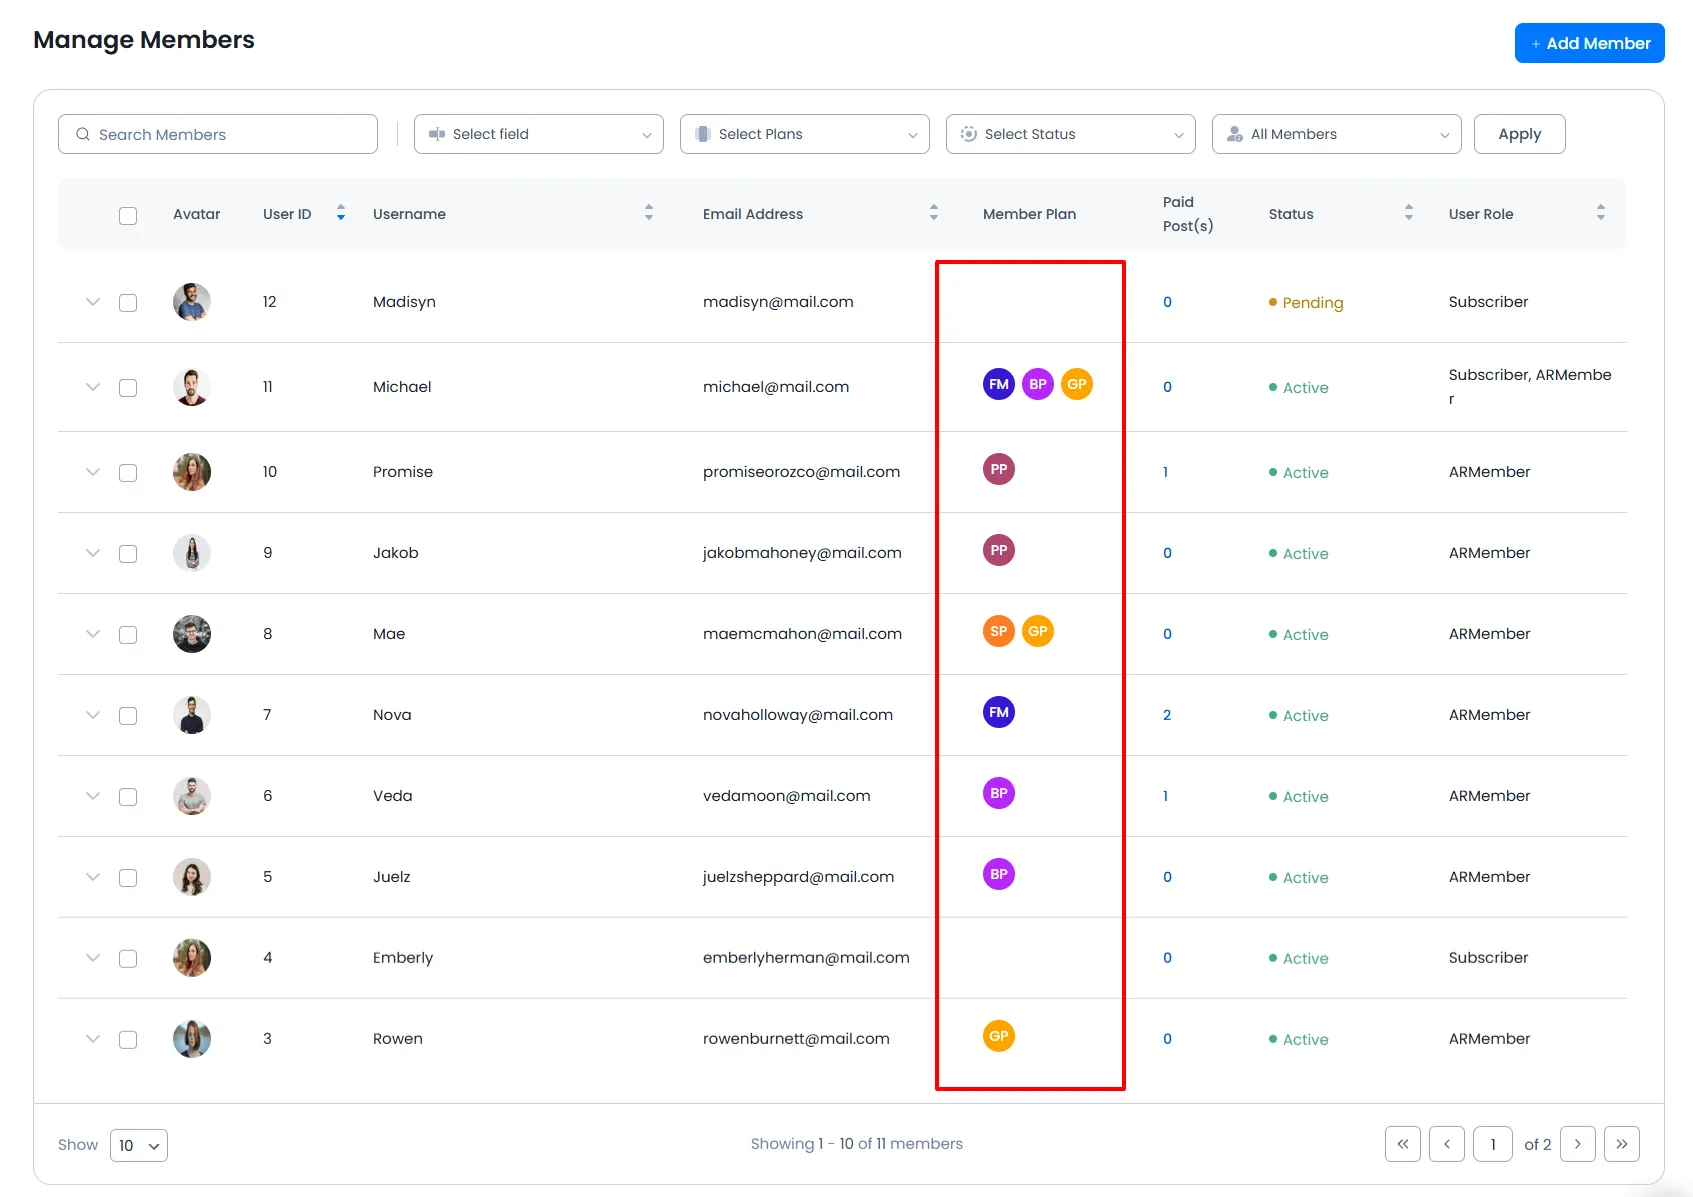Sort members by User ID column arrows
The height and width of the screenshot is (1197, 1693).
click(341, 213)
